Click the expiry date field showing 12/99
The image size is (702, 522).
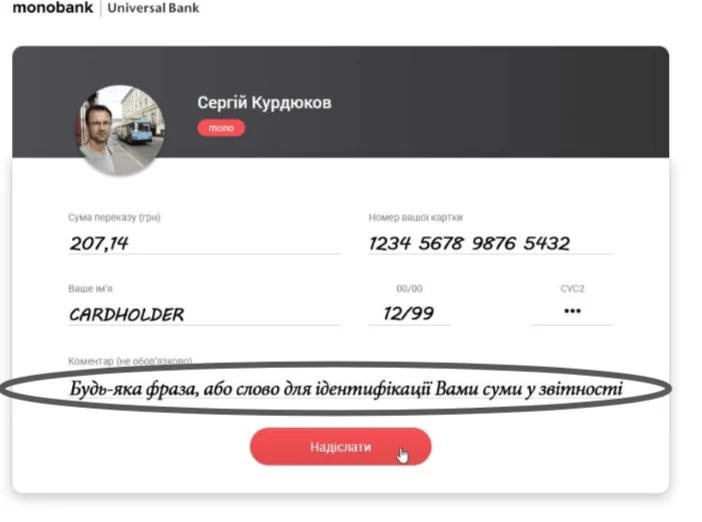(409, 313)
